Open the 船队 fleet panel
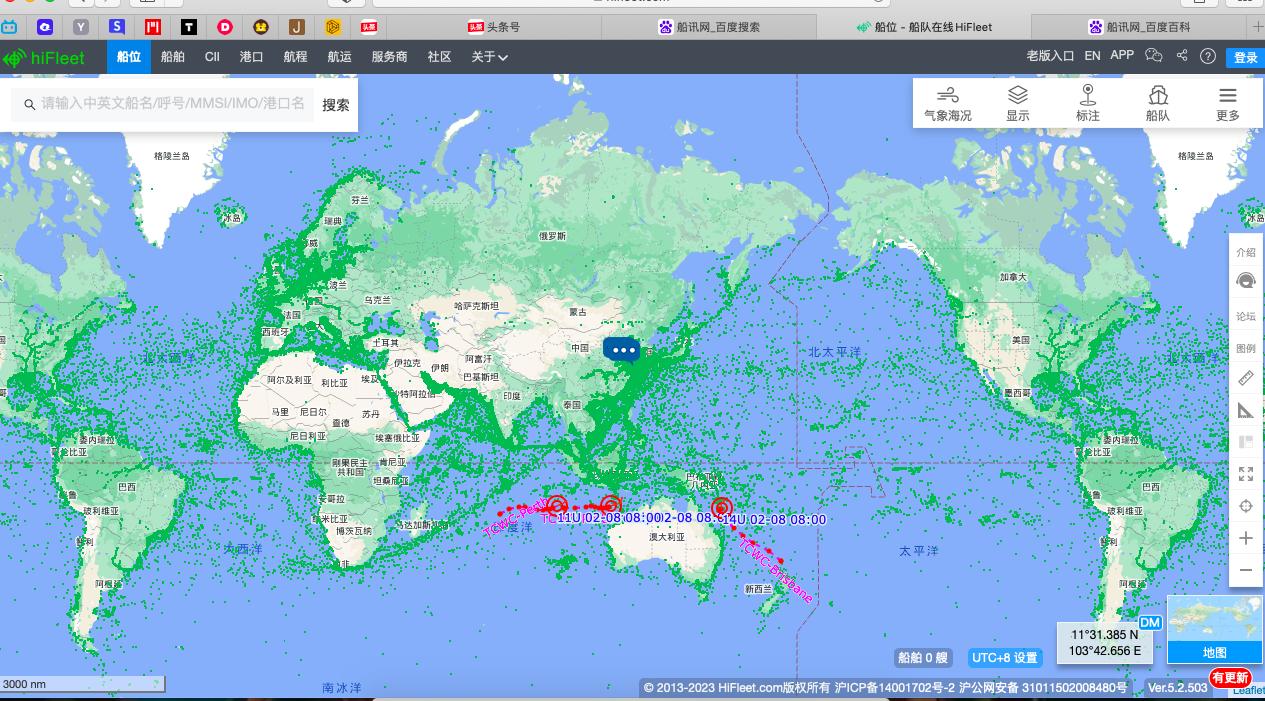 click(1157, 103)
